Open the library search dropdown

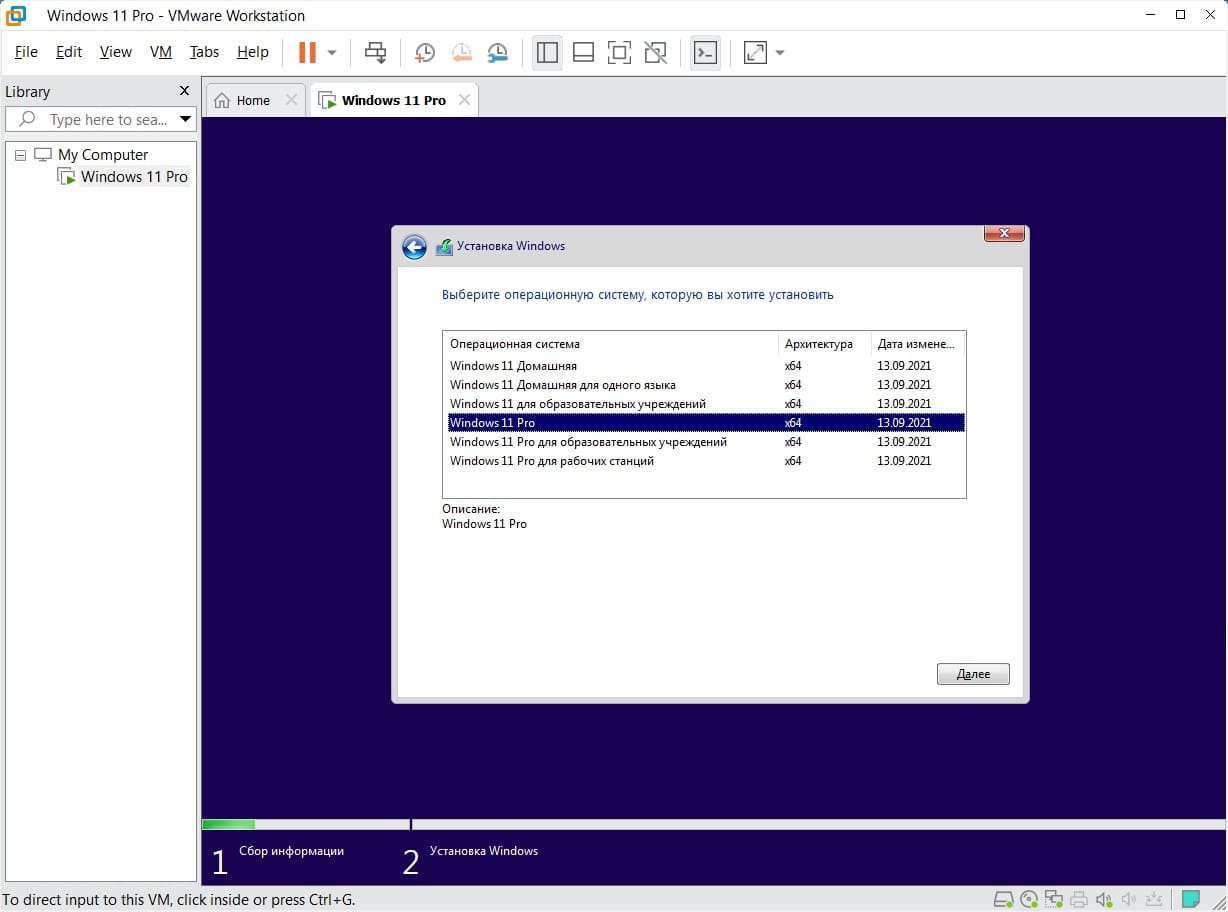[185, 119]
